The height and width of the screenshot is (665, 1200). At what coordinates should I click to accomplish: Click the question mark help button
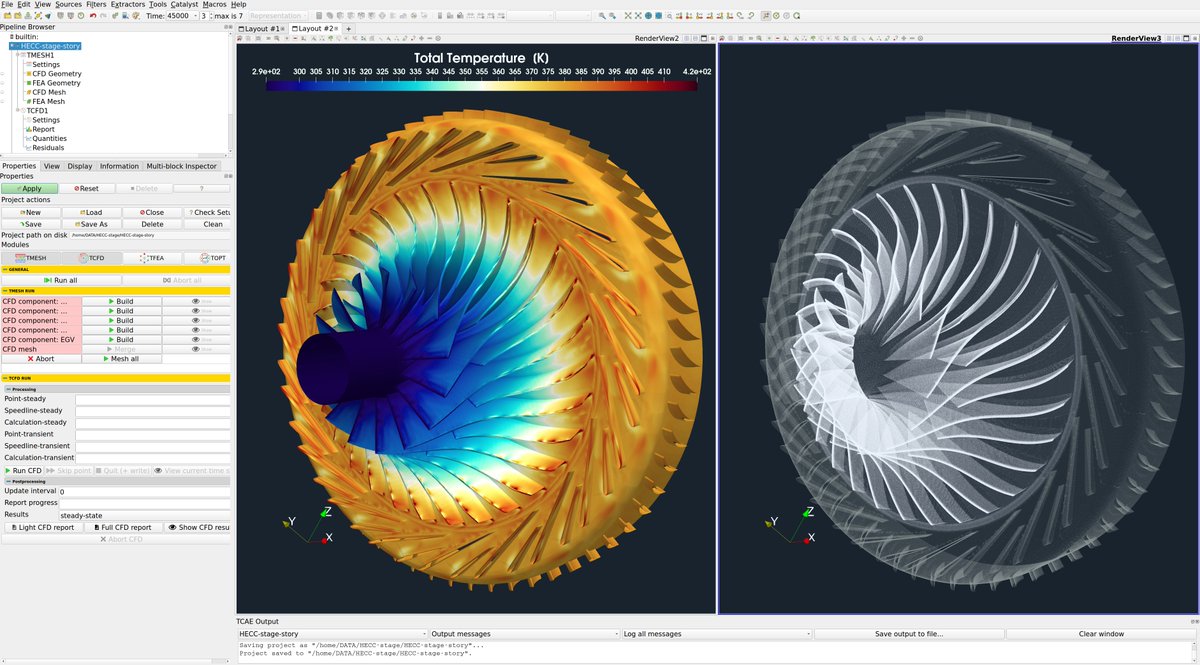point(201,188)
